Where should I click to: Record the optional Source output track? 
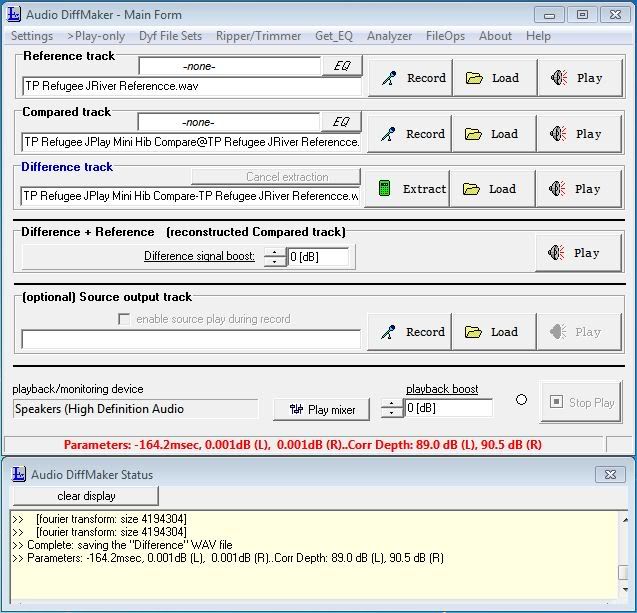pyautogui.click(x=409, y=332)
